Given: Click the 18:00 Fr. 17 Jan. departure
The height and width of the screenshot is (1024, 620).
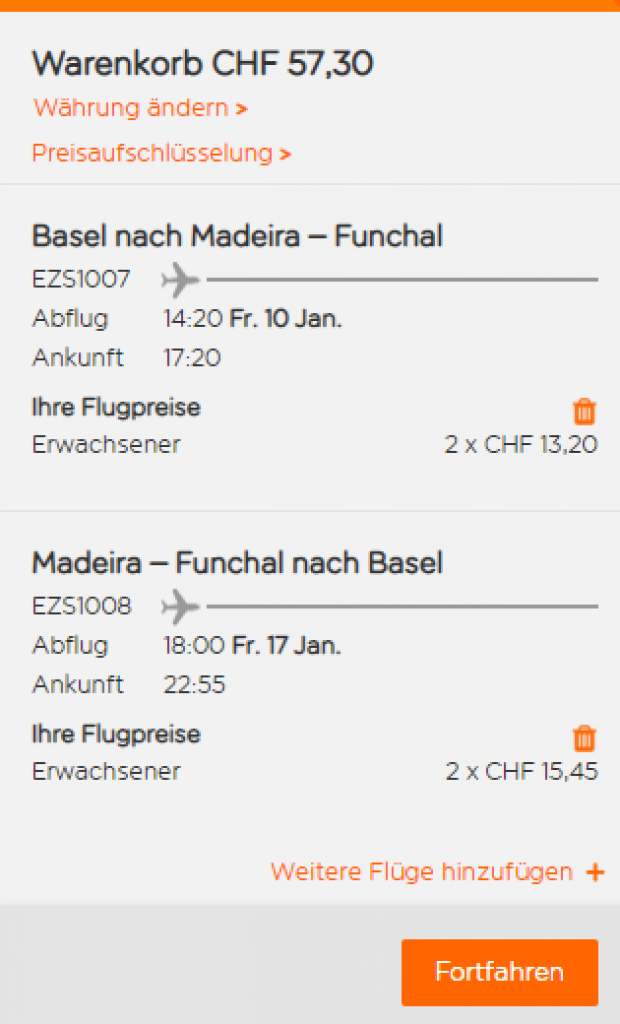Looking at the screenshot, I should pyautogui.click(x=252, y=646).
